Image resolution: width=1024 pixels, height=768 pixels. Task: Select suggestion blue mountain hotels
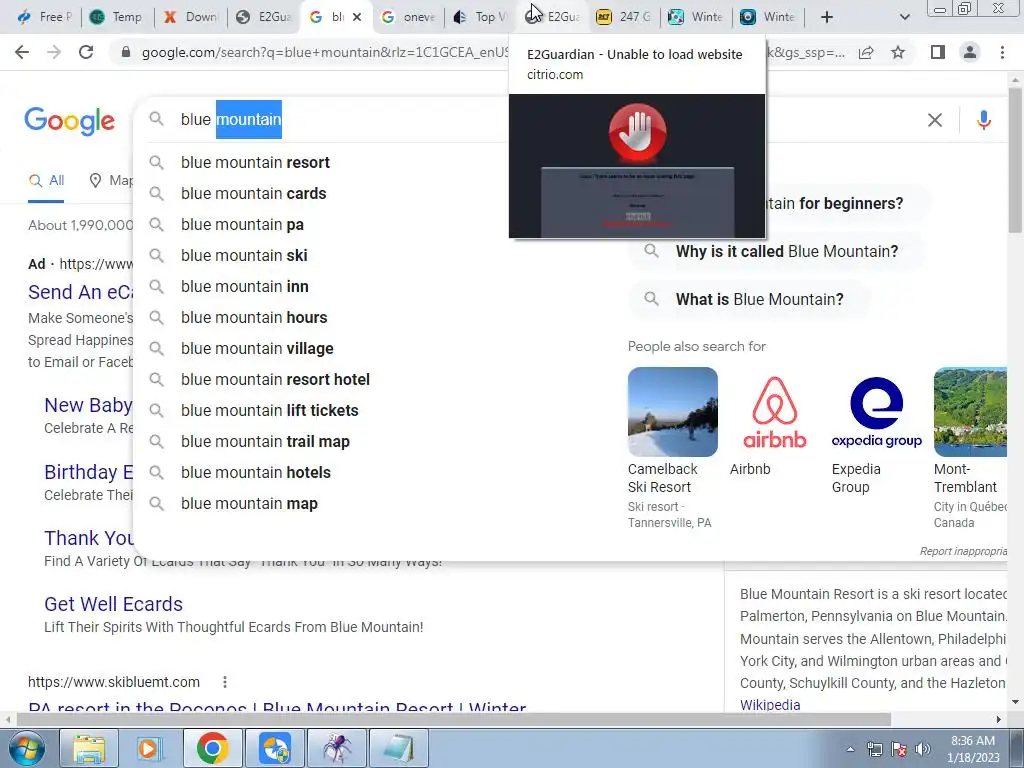click(x=256, y=473)
